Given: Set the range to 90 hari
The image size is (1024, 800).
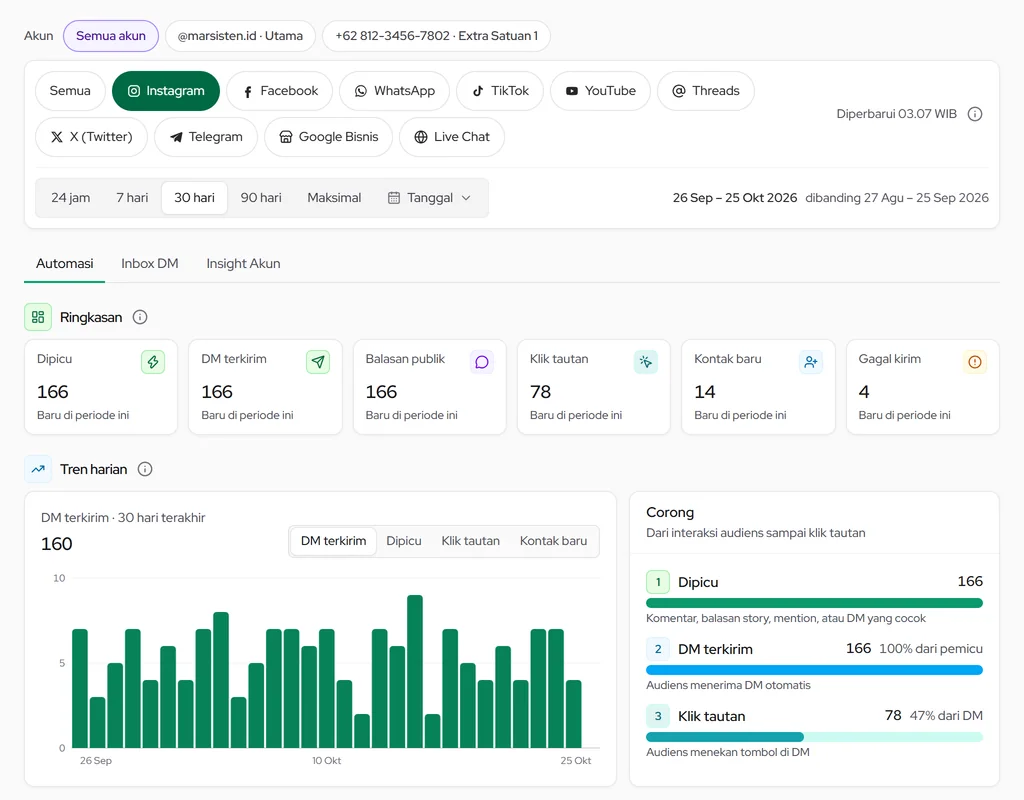Looking at the screenshot, I should coord(261,198).
